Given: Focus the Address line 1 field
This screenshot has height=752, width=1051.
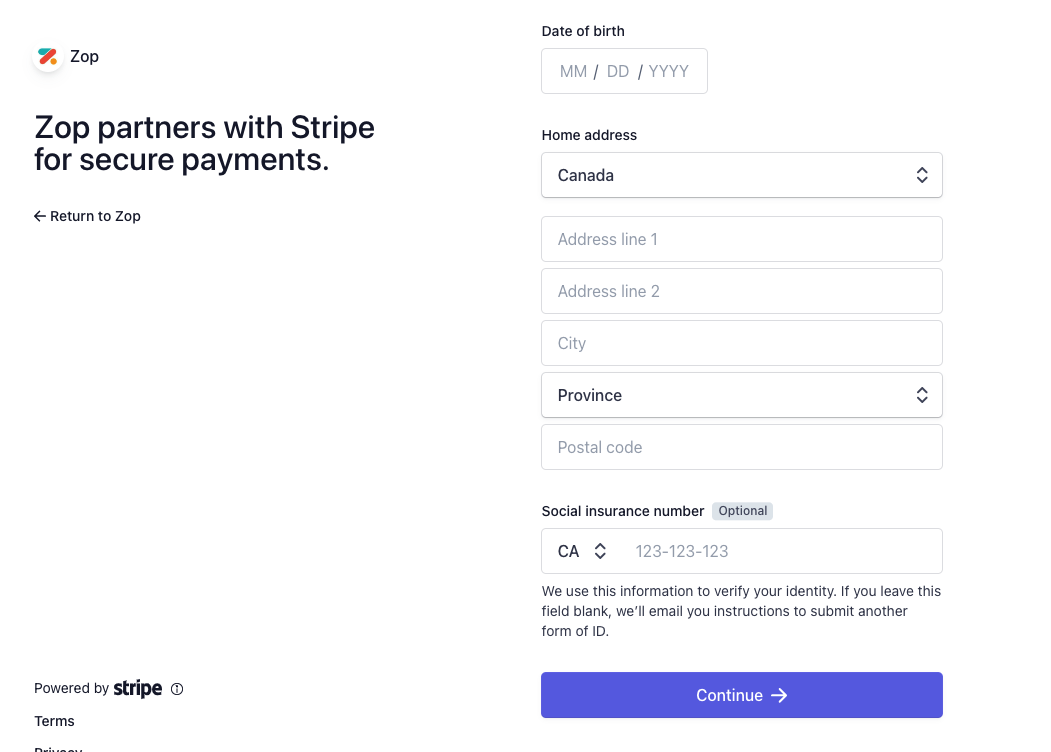Looking at the screenshot, I should click(742, 239).
